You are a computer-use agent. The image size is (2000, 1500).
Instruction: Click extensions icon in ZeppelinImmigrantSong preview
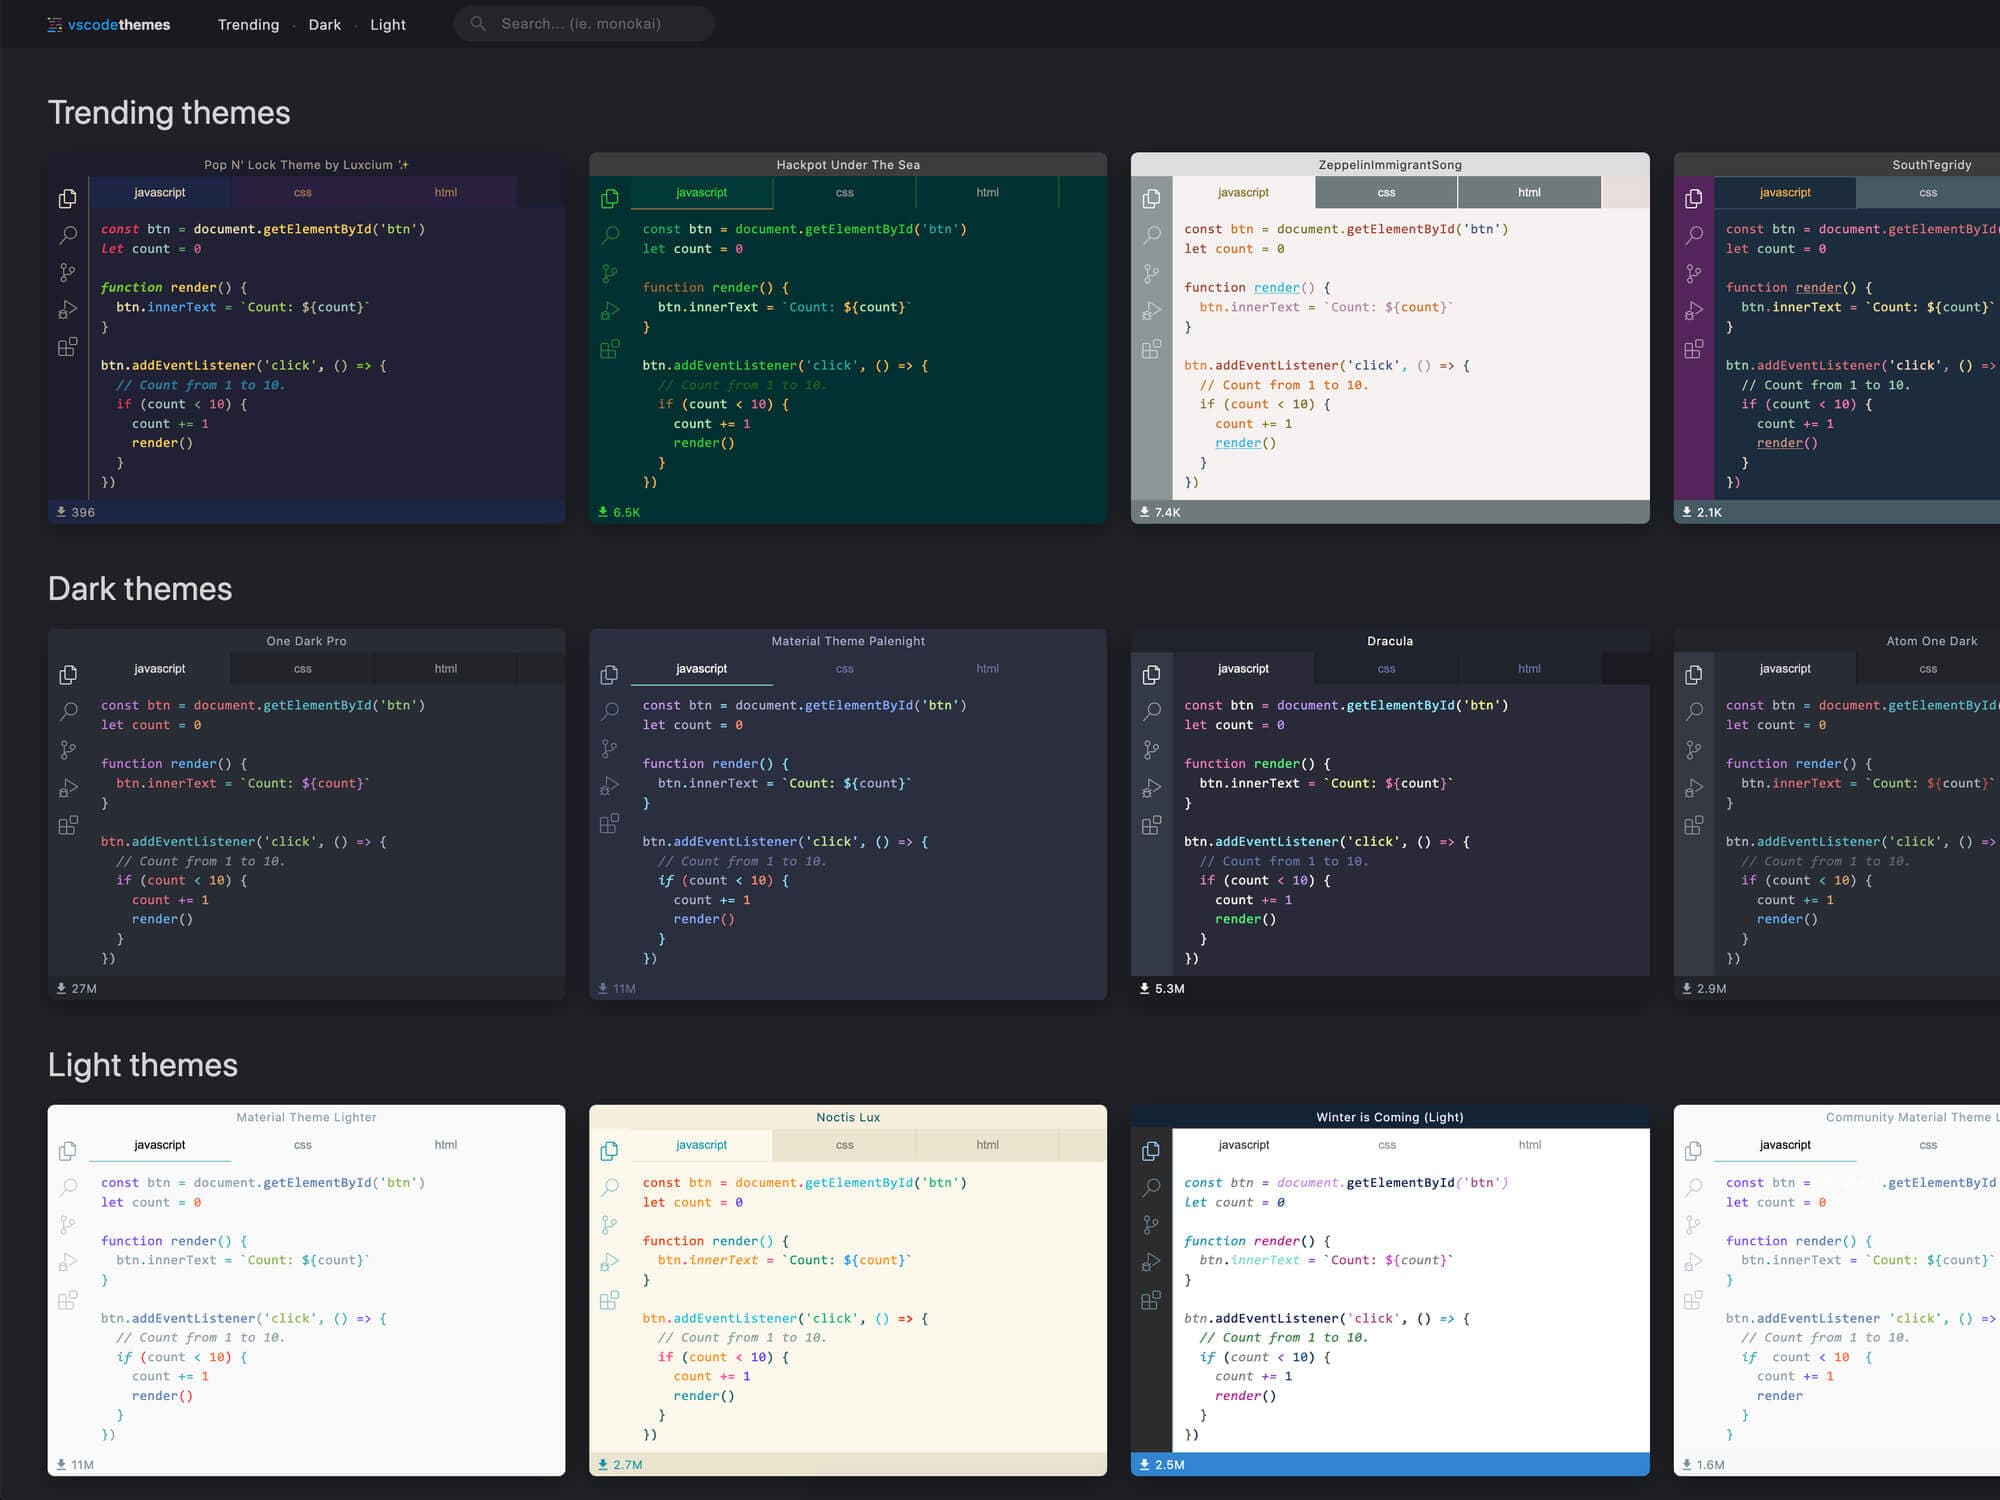[1151, 349]
